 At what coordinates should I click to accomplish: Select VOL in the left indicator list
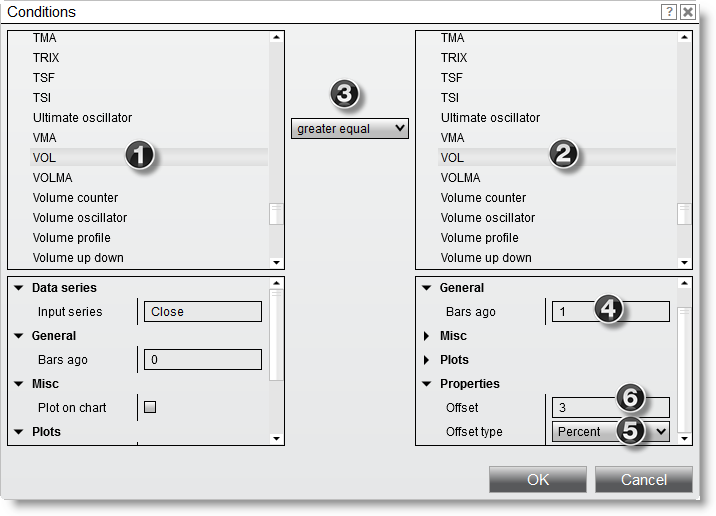[46, 158]
